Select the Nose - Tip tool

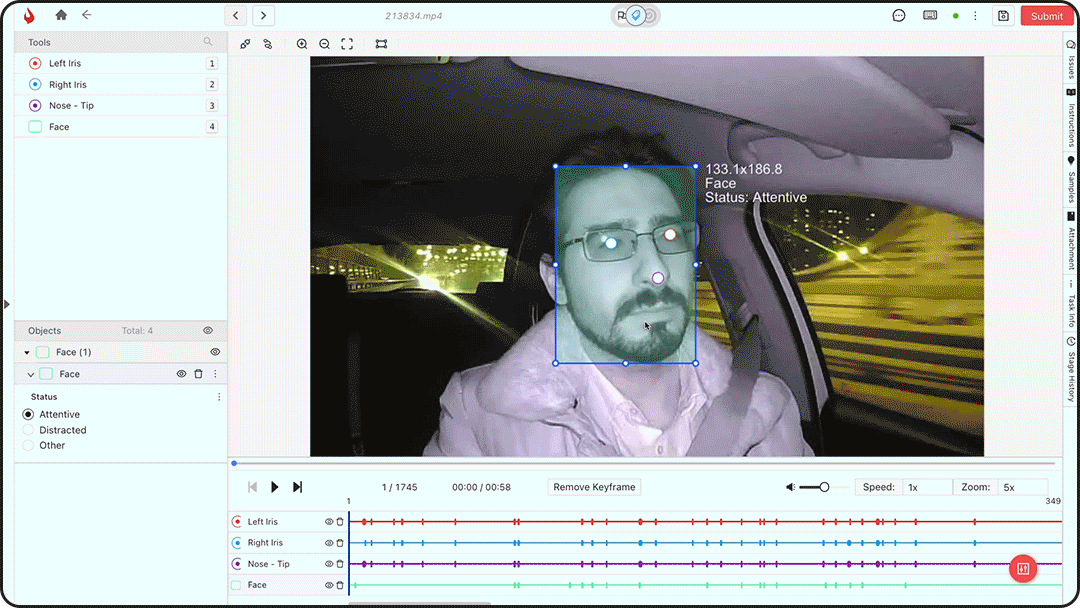[71, 106]
